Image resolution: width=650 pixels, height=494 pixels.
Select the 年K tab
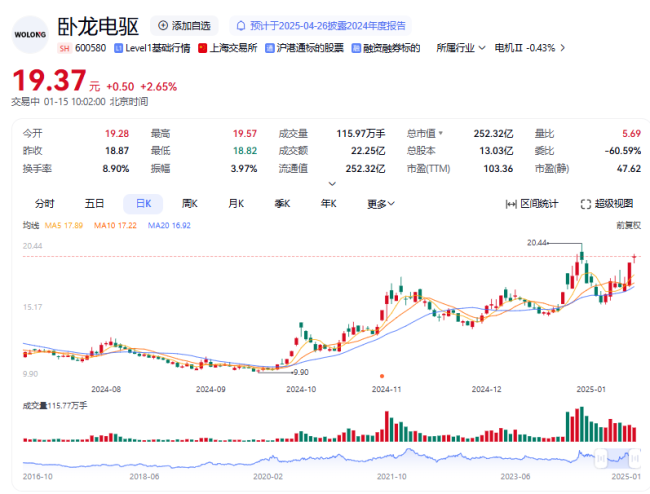[x=328, y=203]
